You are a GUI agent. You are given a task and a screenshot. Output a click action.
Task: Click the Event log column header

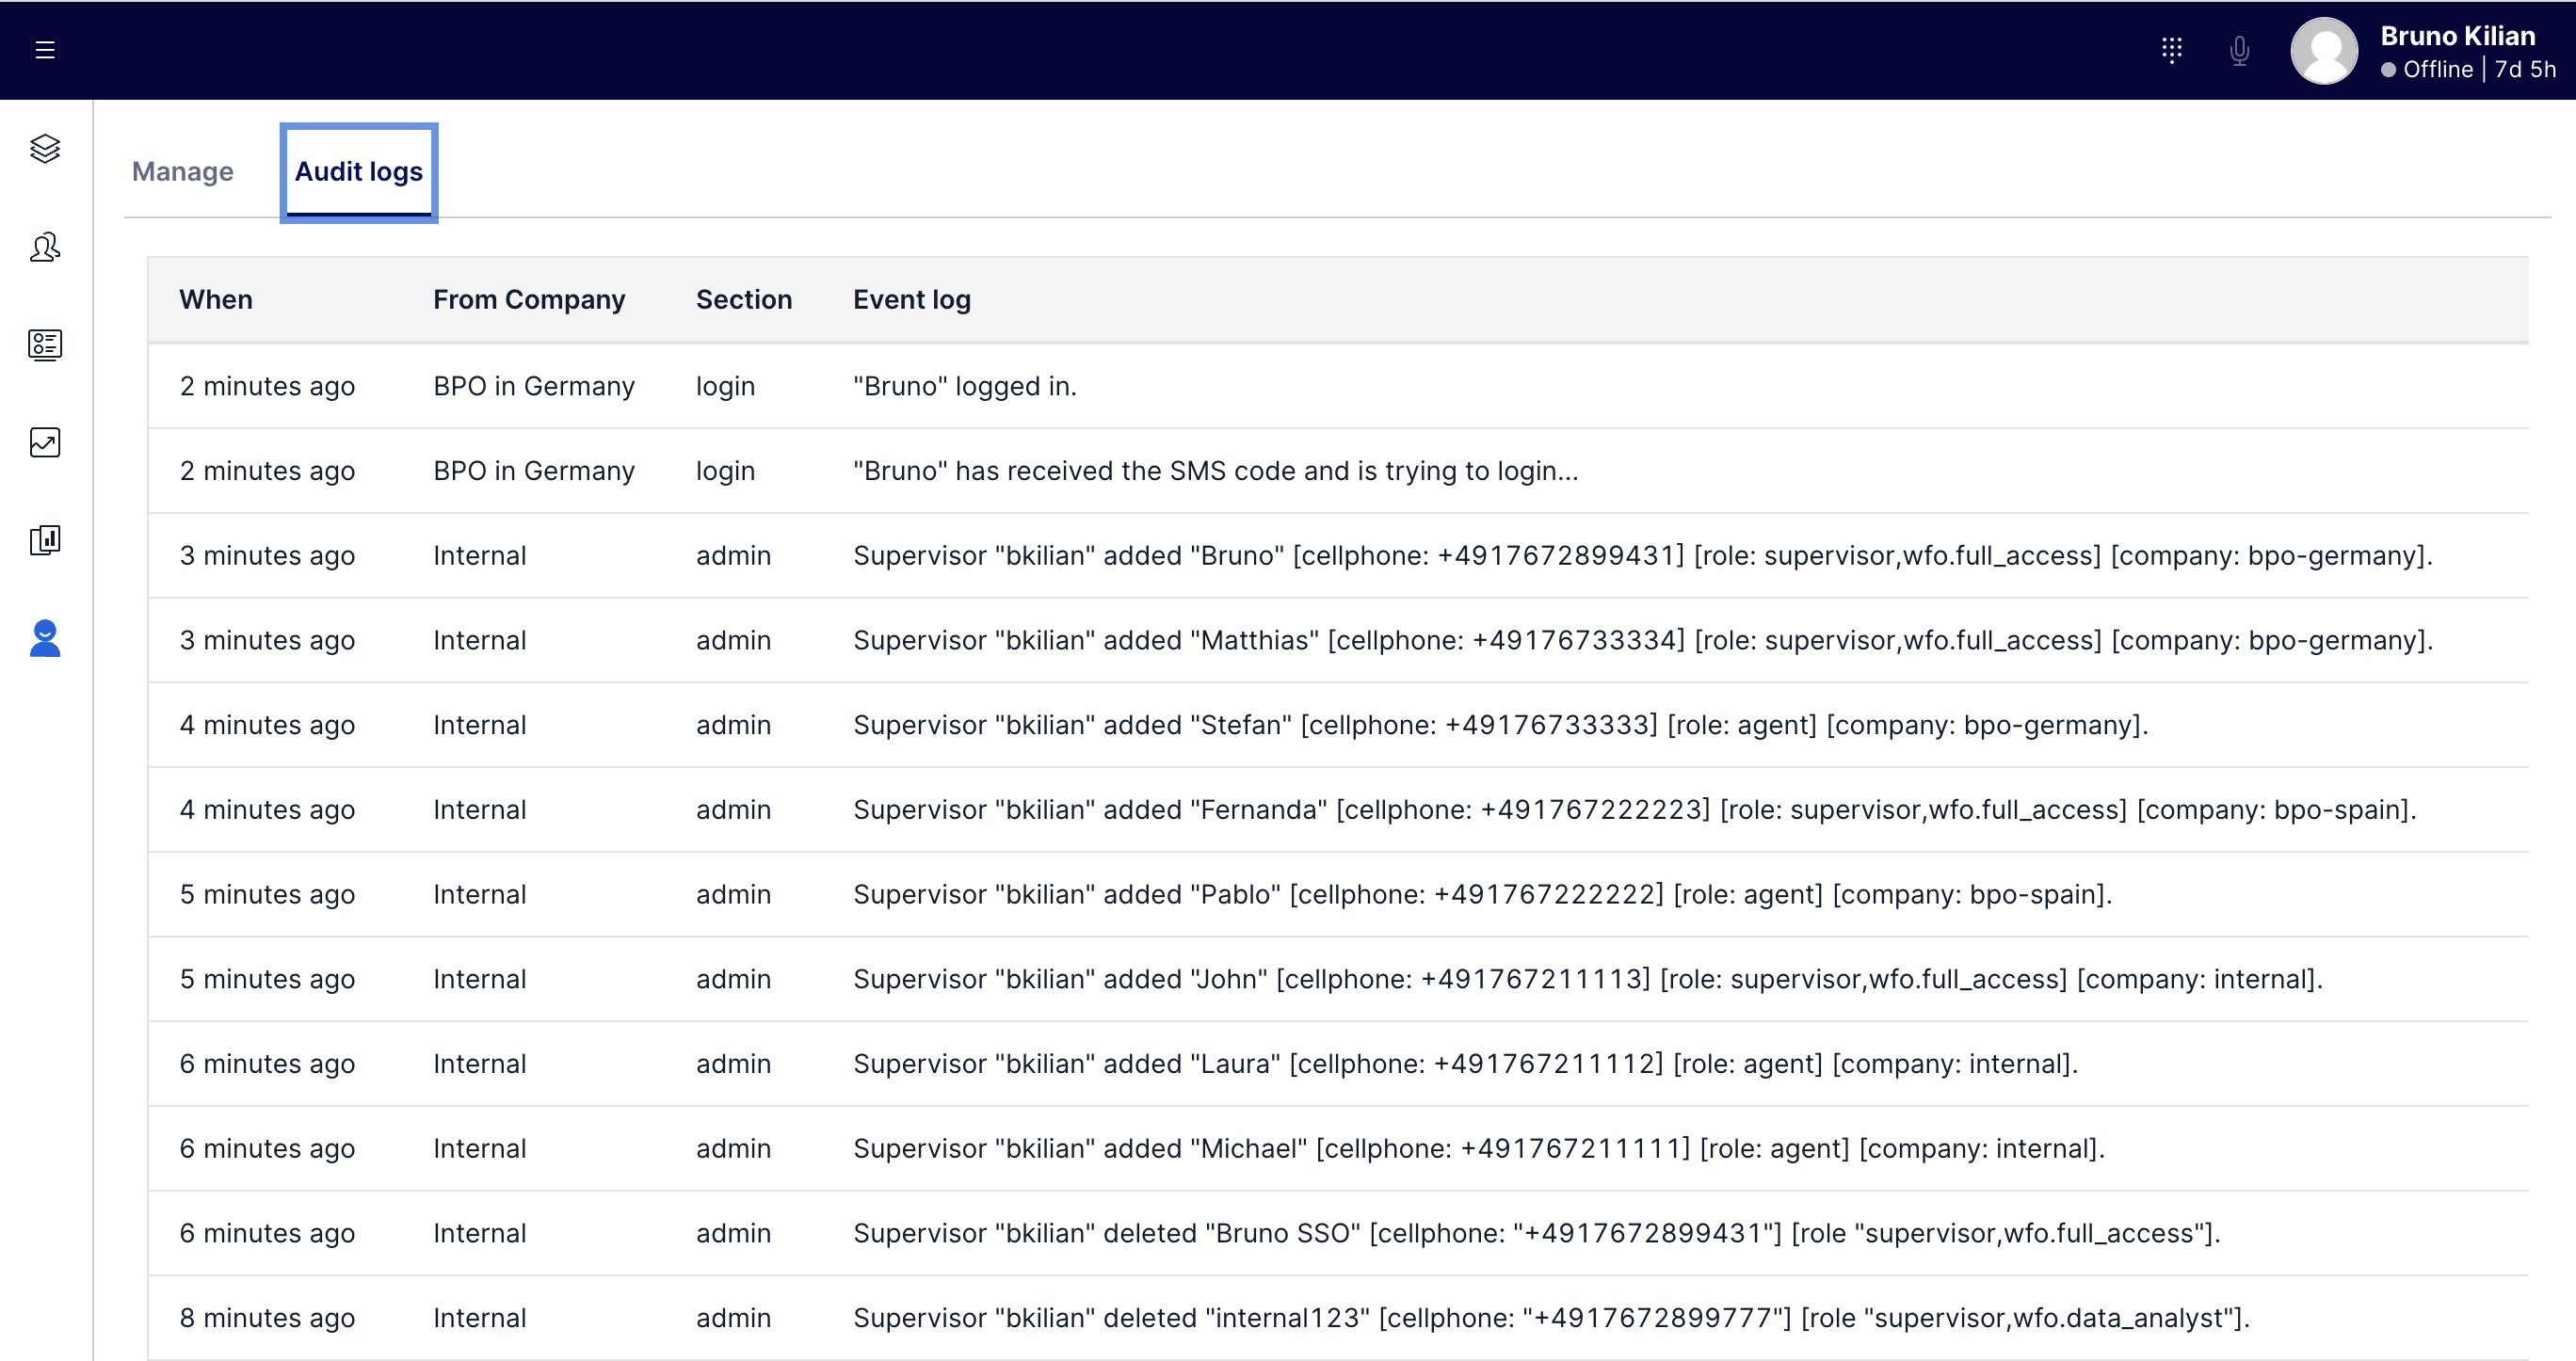[x=911, y=300]
